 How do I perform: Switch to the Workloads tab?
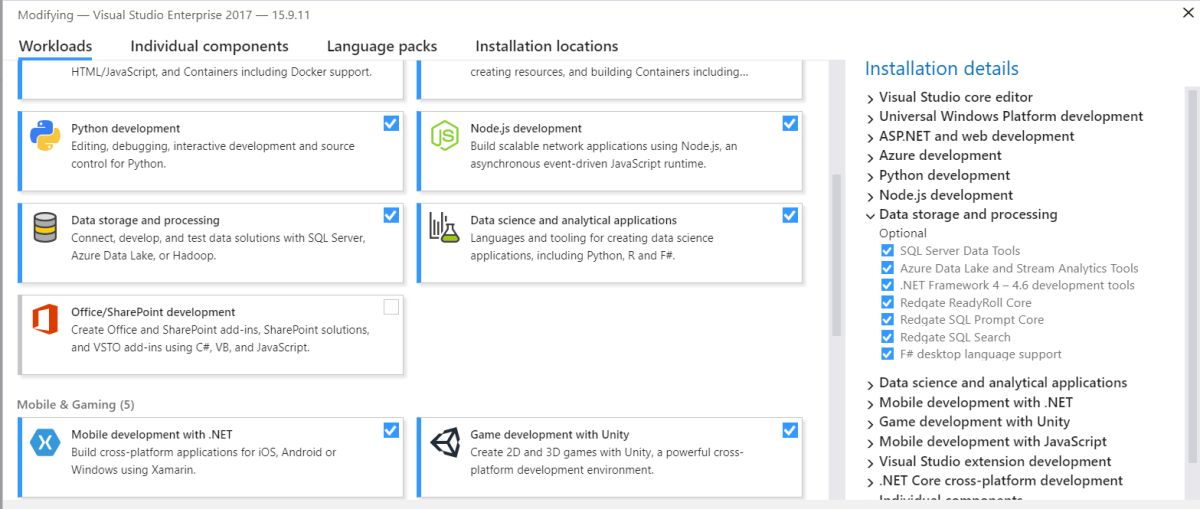coord(55,46)
